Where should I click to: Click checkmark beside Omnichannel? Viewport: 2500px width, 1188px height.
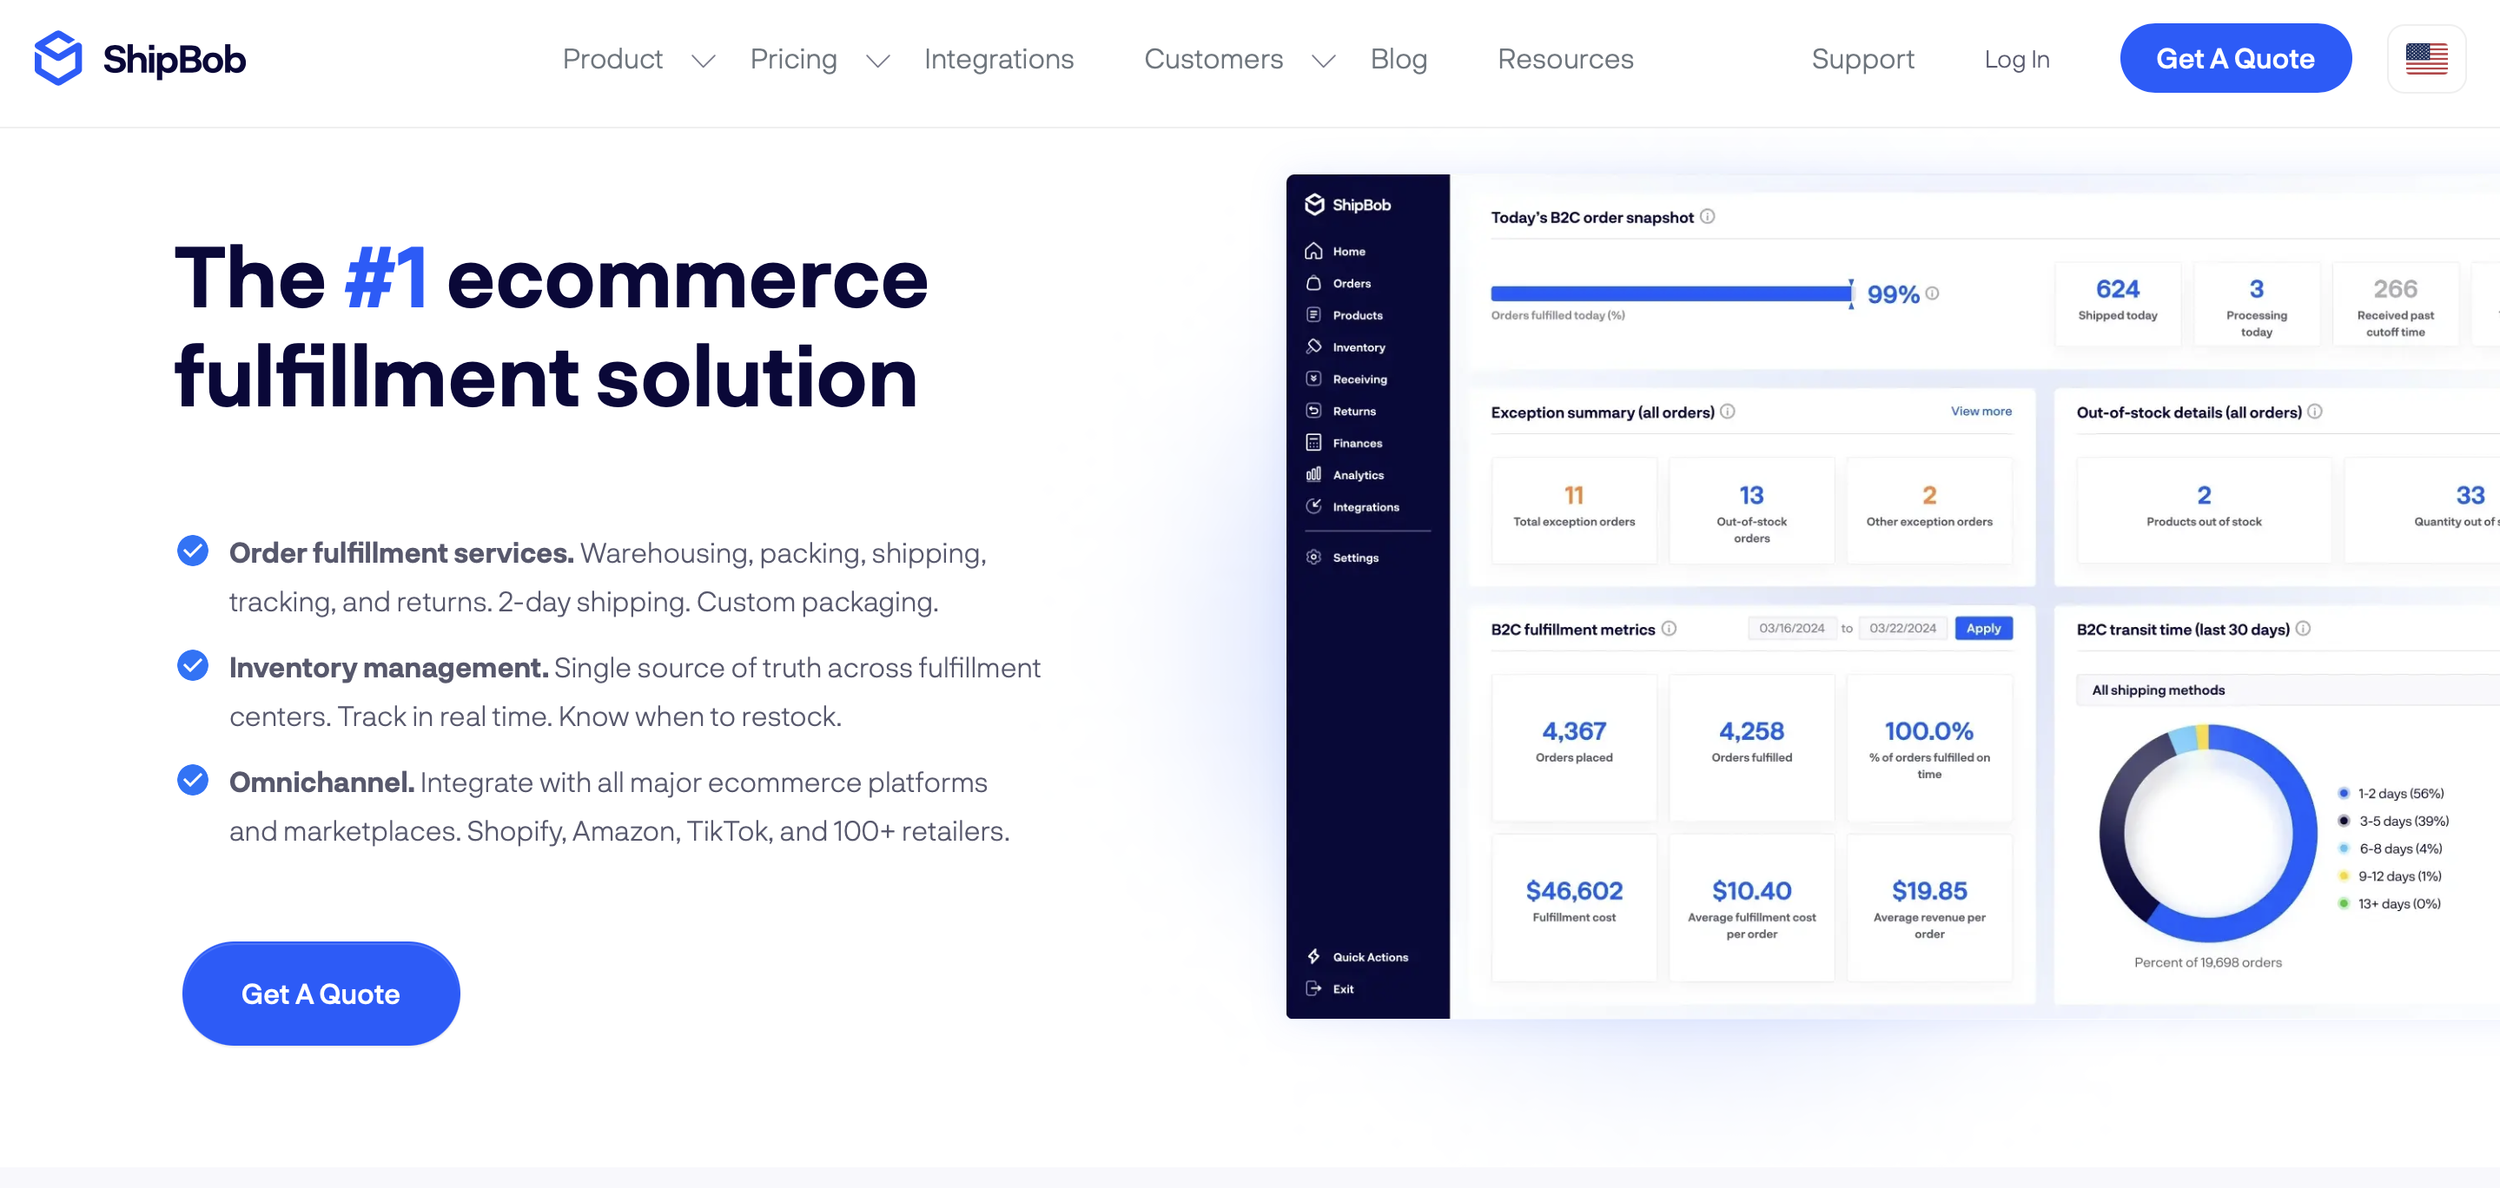[x=193, y=780]
